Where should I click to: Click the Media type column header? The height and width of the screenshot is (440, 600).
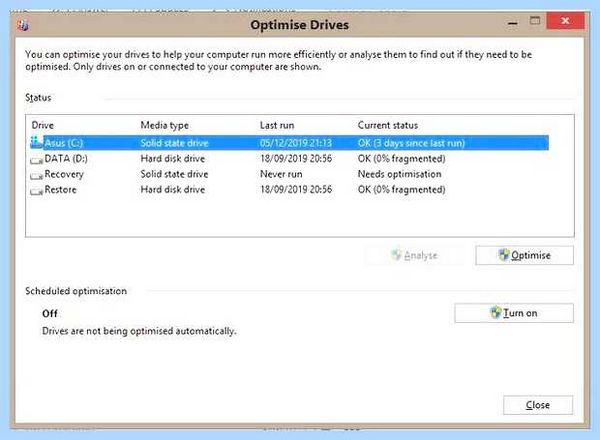165,125
